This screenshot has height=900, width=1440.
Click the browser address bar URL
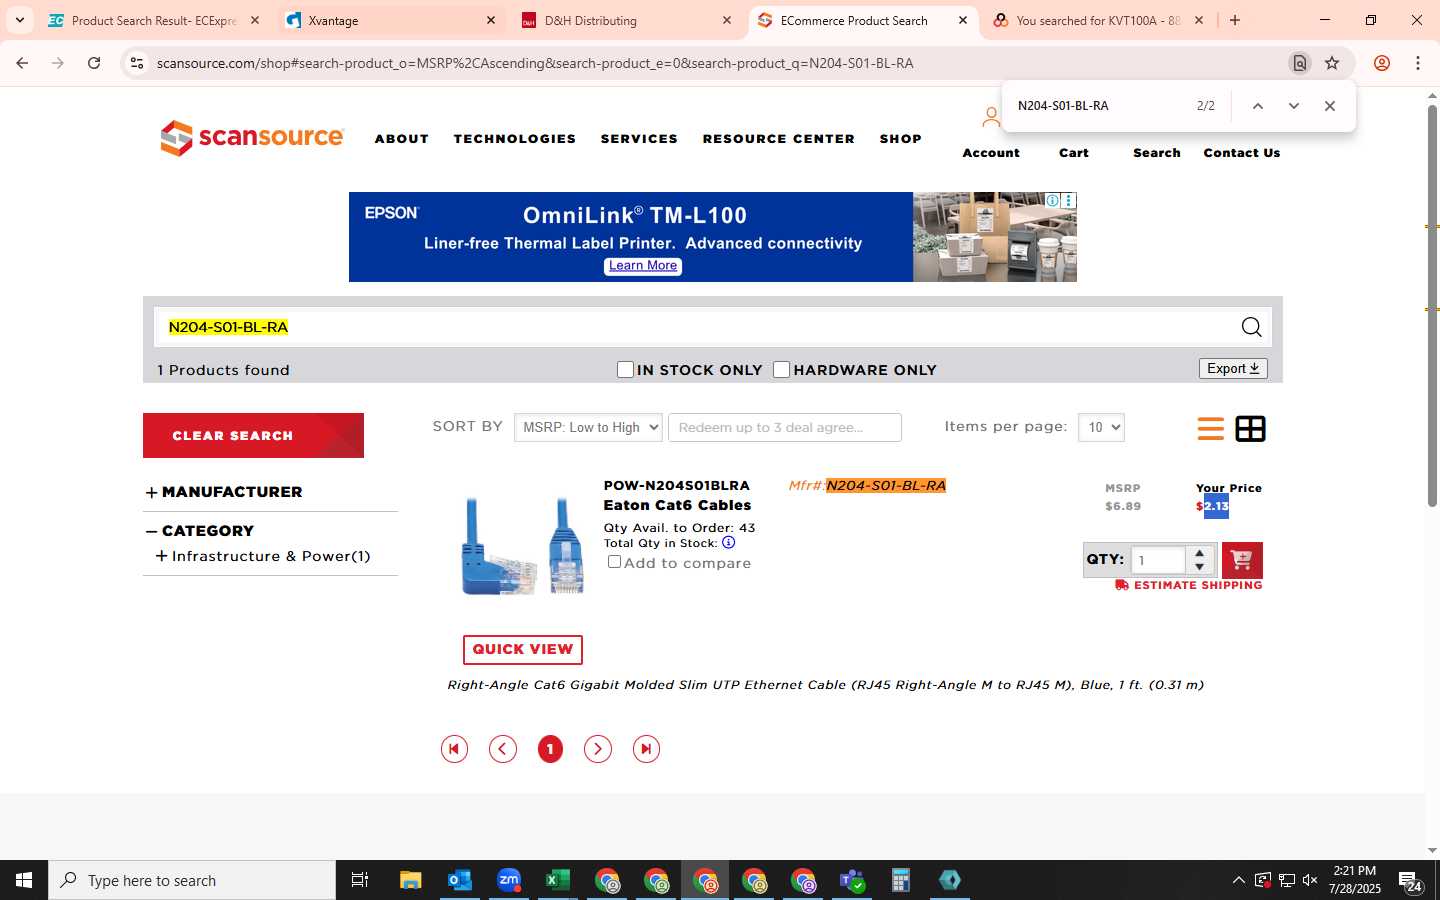(535, 63)
